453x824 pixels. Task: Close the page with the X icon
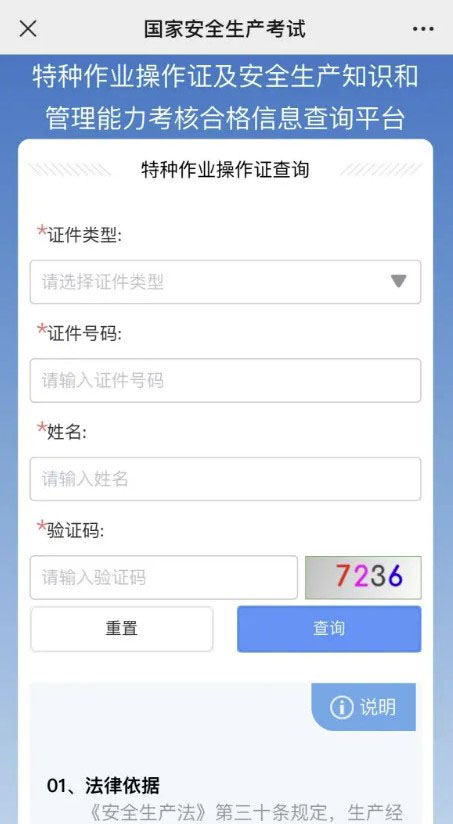point(28,29)
